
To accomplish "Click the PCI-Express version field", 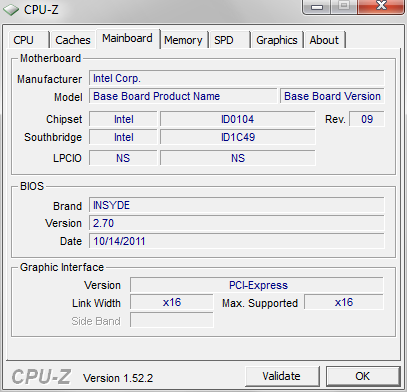I will (x=257, y=285).
